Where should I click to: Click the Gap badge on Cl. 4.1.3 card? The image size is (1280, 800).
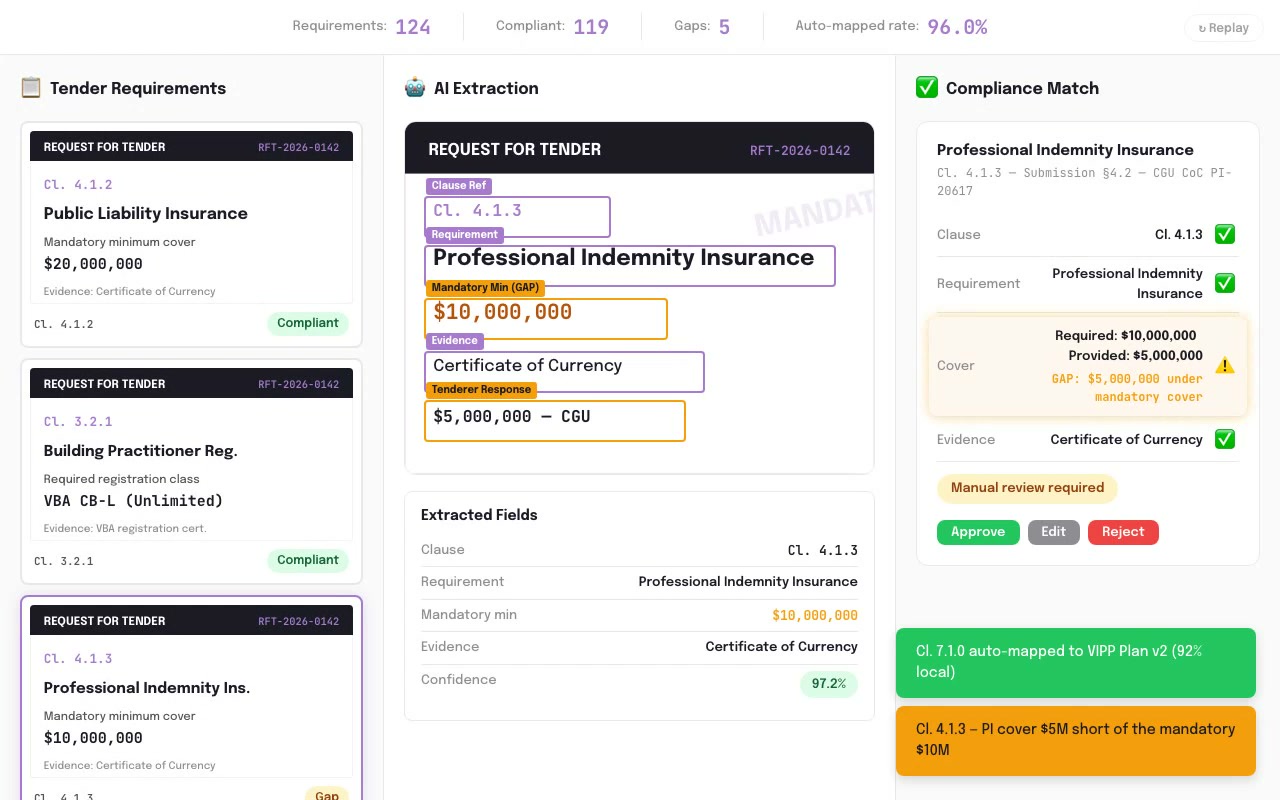327,795
